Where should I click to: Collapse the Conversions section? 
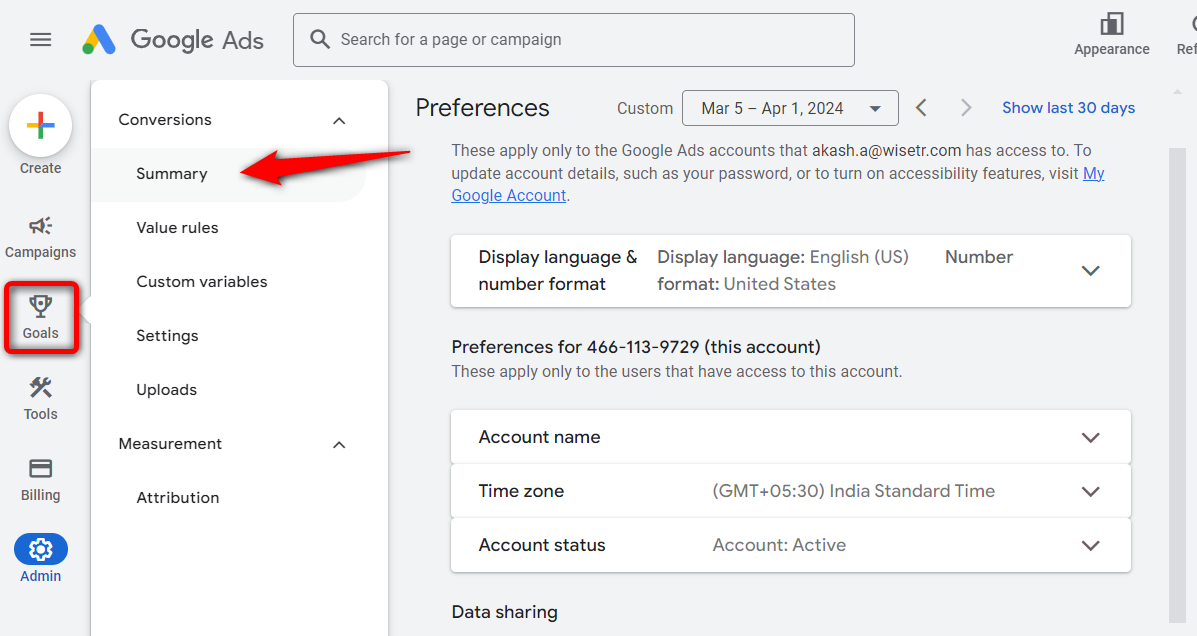pyautogui.click(x=339, y=121)
